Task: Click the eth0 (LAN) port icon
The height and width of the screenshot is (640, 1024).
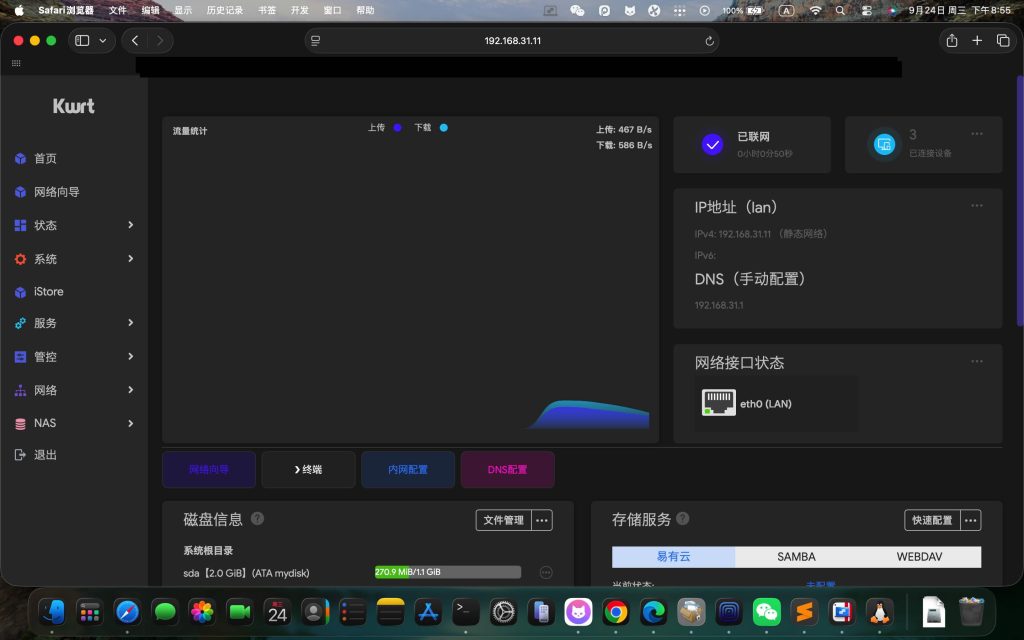Action: pos(718,403)
